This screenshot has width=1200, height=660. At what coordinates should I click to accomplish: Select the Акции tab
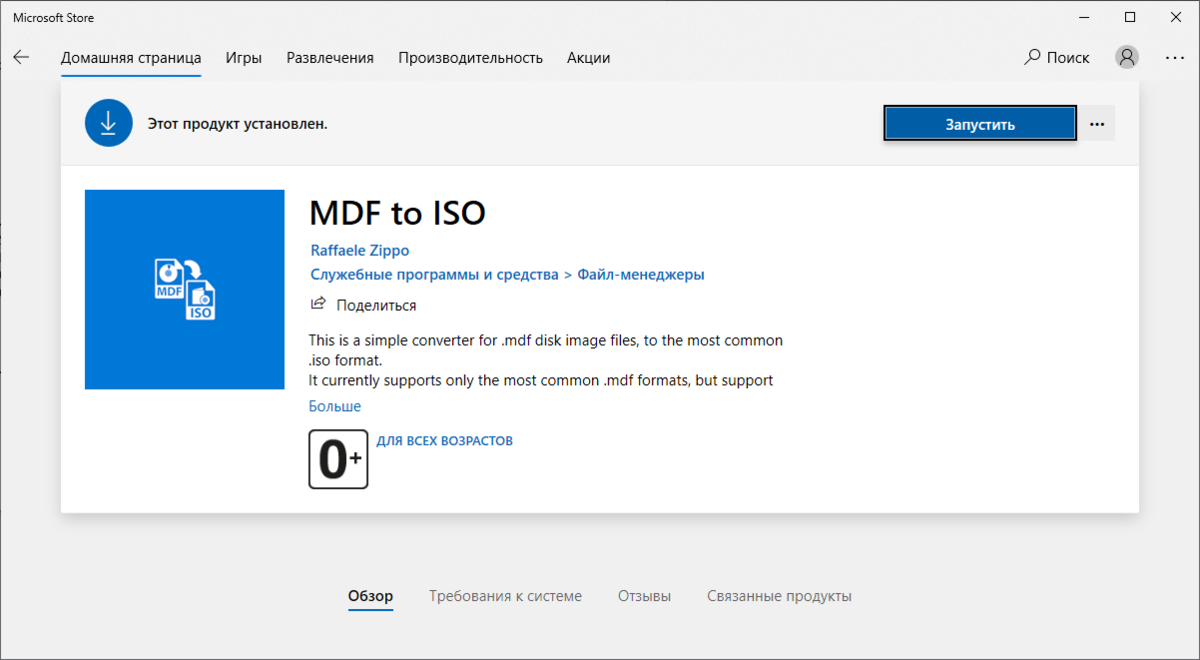tap(588, 58)
